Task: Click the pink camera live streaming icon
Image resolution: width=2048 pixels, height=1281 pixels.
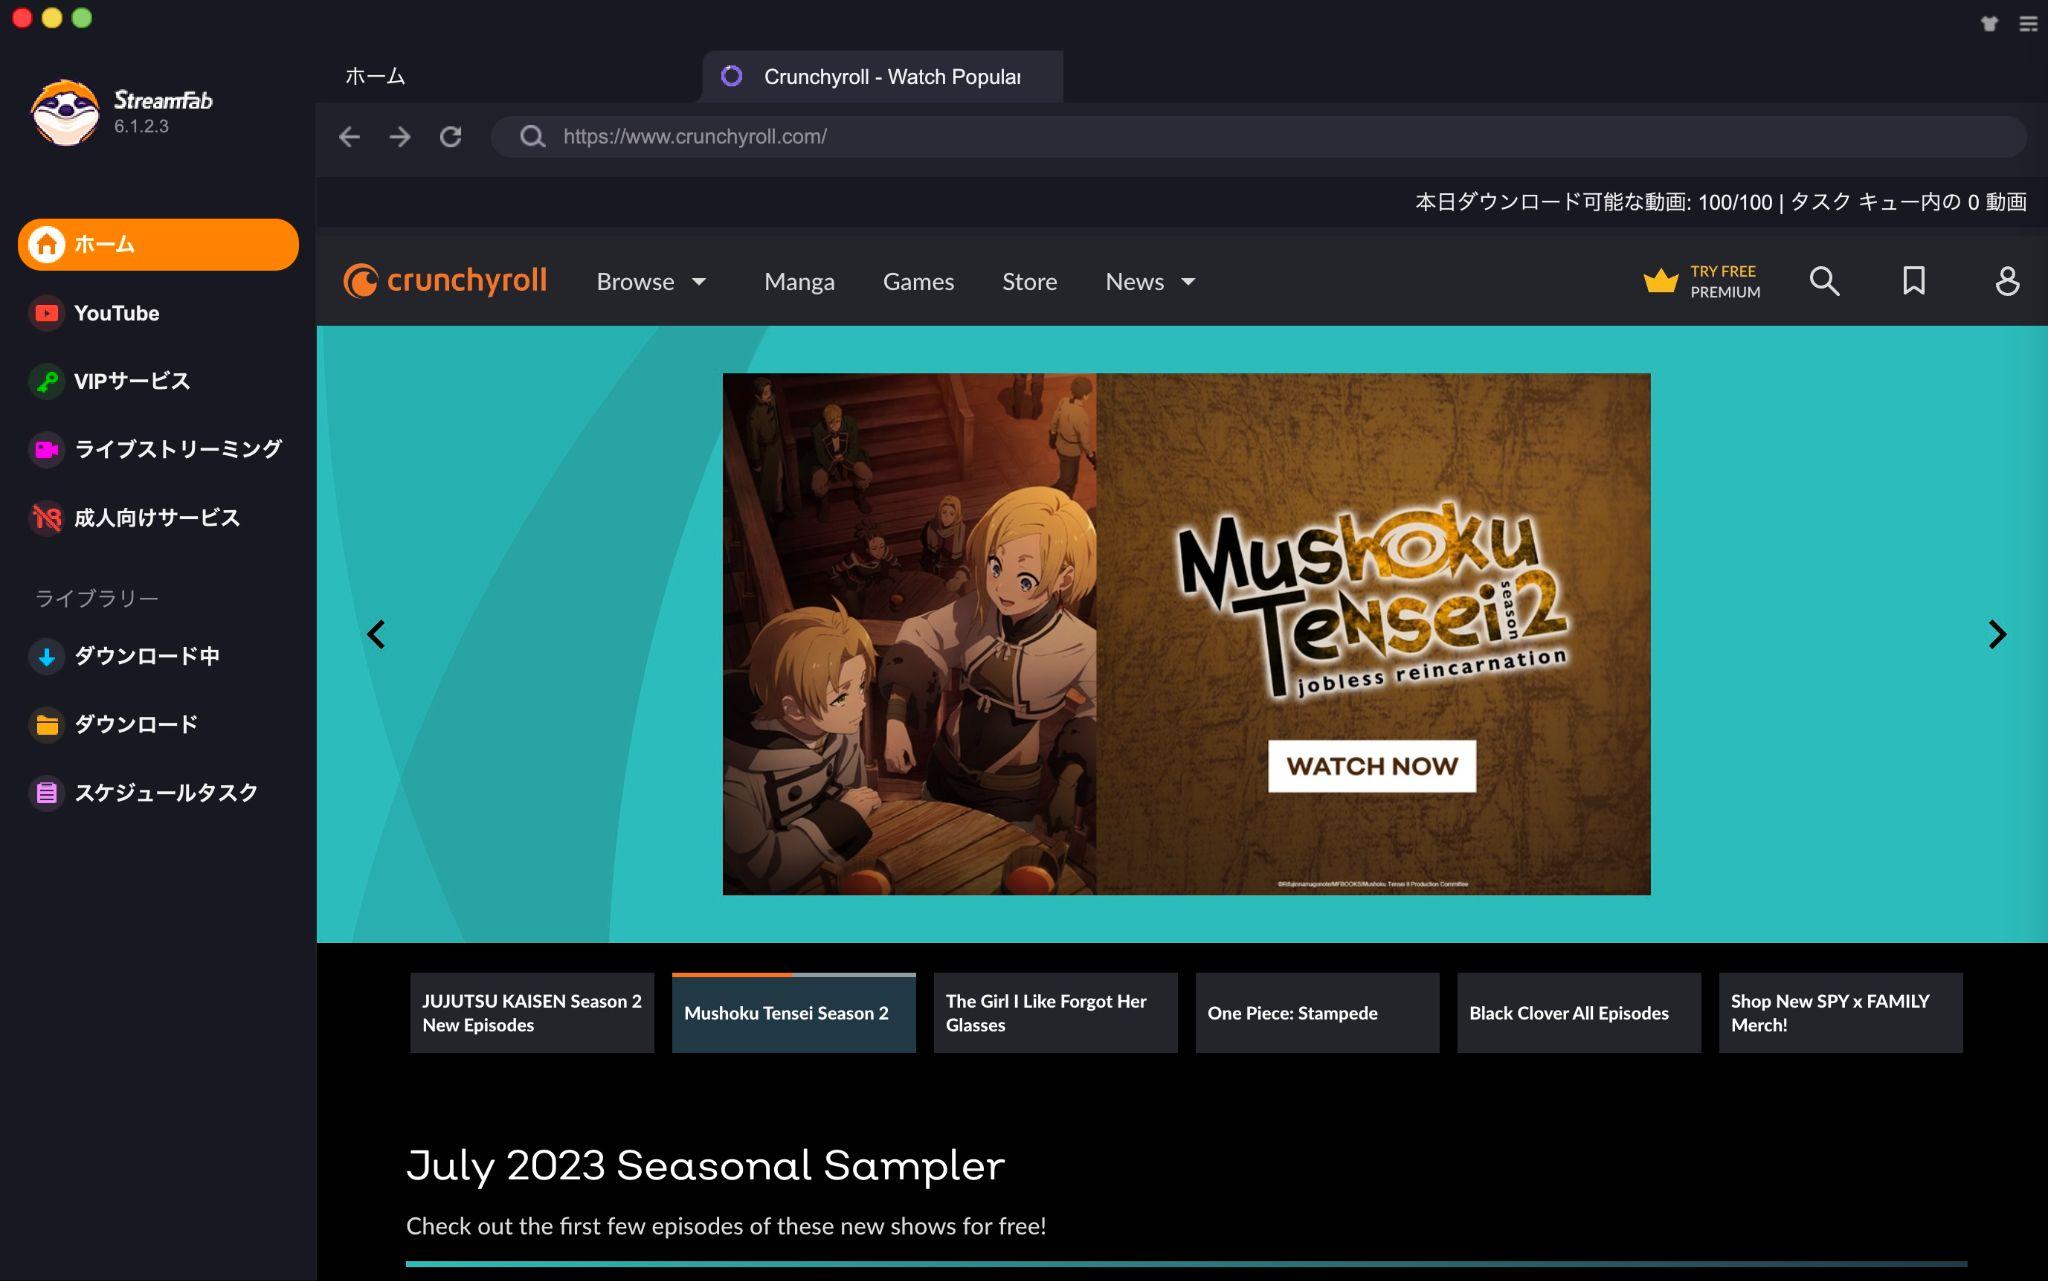Action: (x=46, y=449)
